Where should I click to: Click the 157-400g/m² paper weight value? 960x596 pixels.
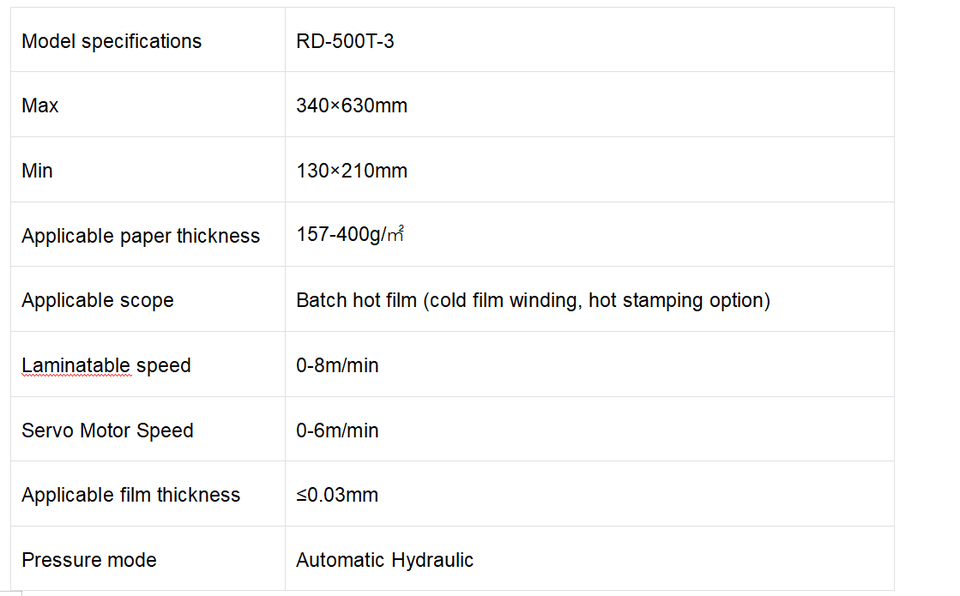coord(349,235)
